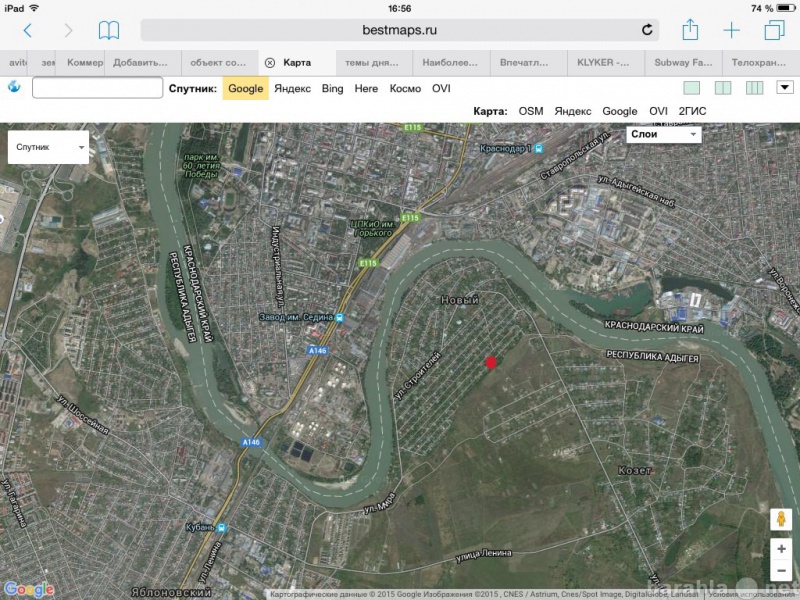800x600 pixels.
Task: Open the Safari share sheet
Action: 690,29
